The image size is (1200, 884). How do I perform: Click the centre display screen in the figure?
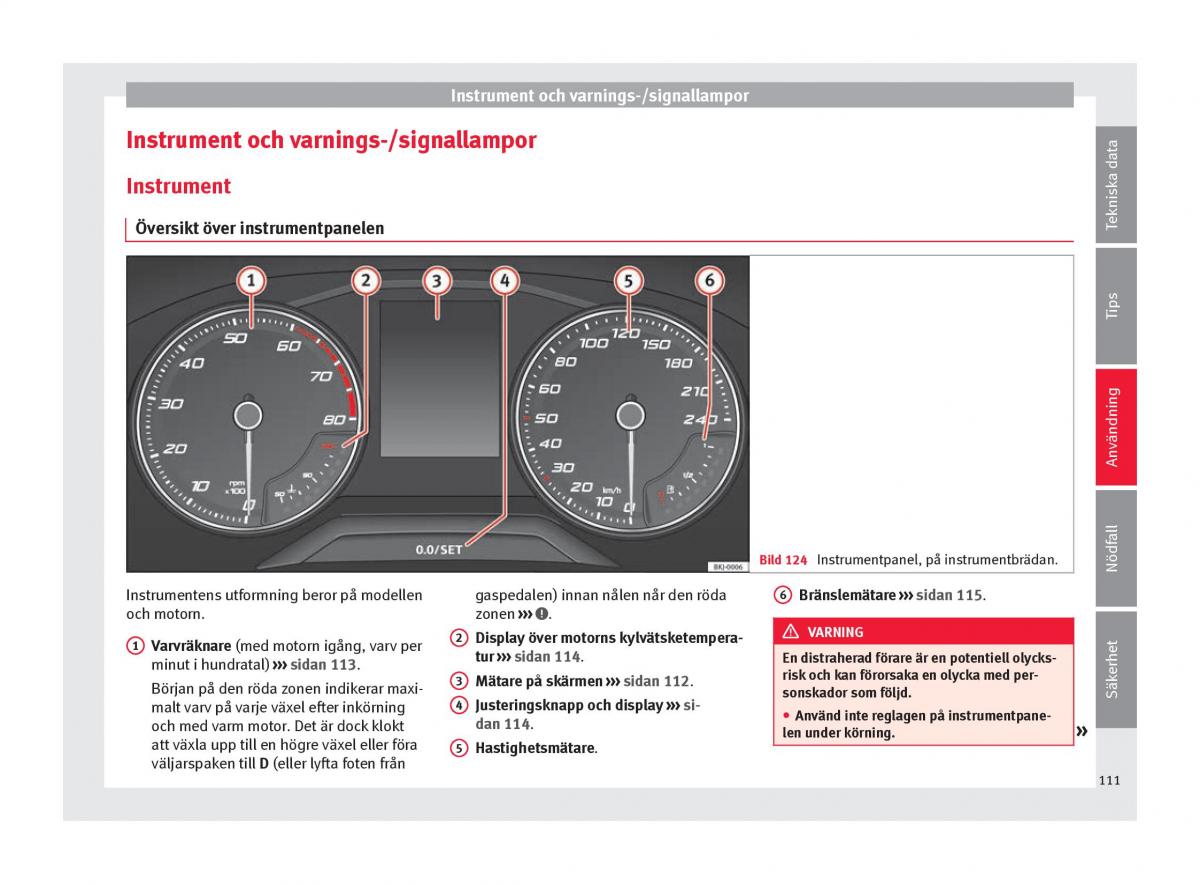point(440,377)
